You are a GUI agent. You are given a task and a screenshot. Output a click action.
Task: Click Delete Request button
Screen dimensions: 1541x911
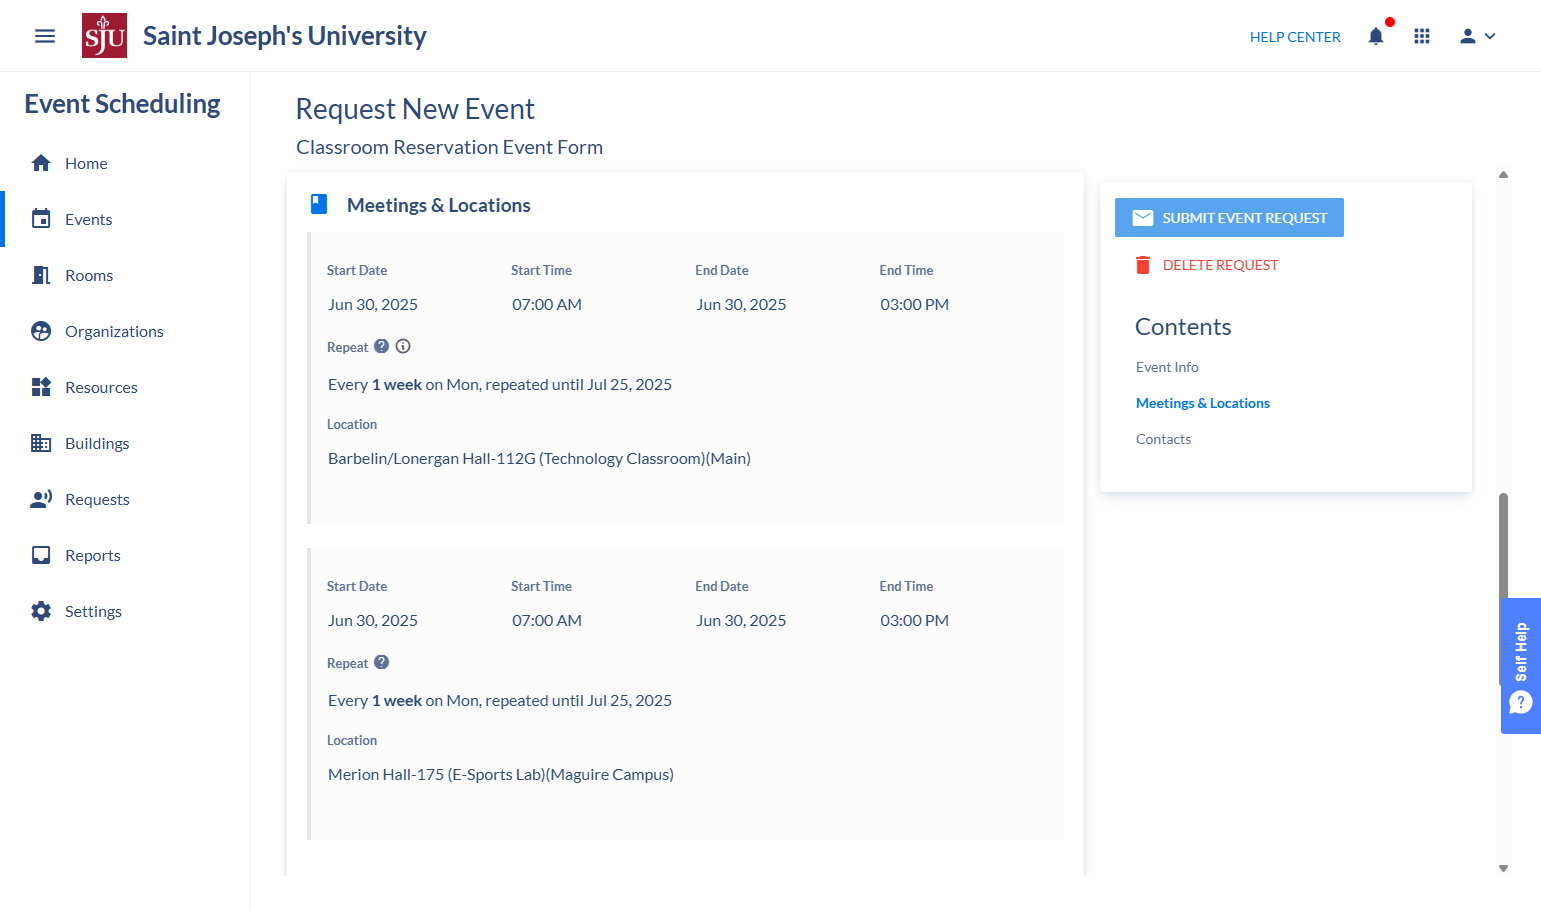[1207, 265]
